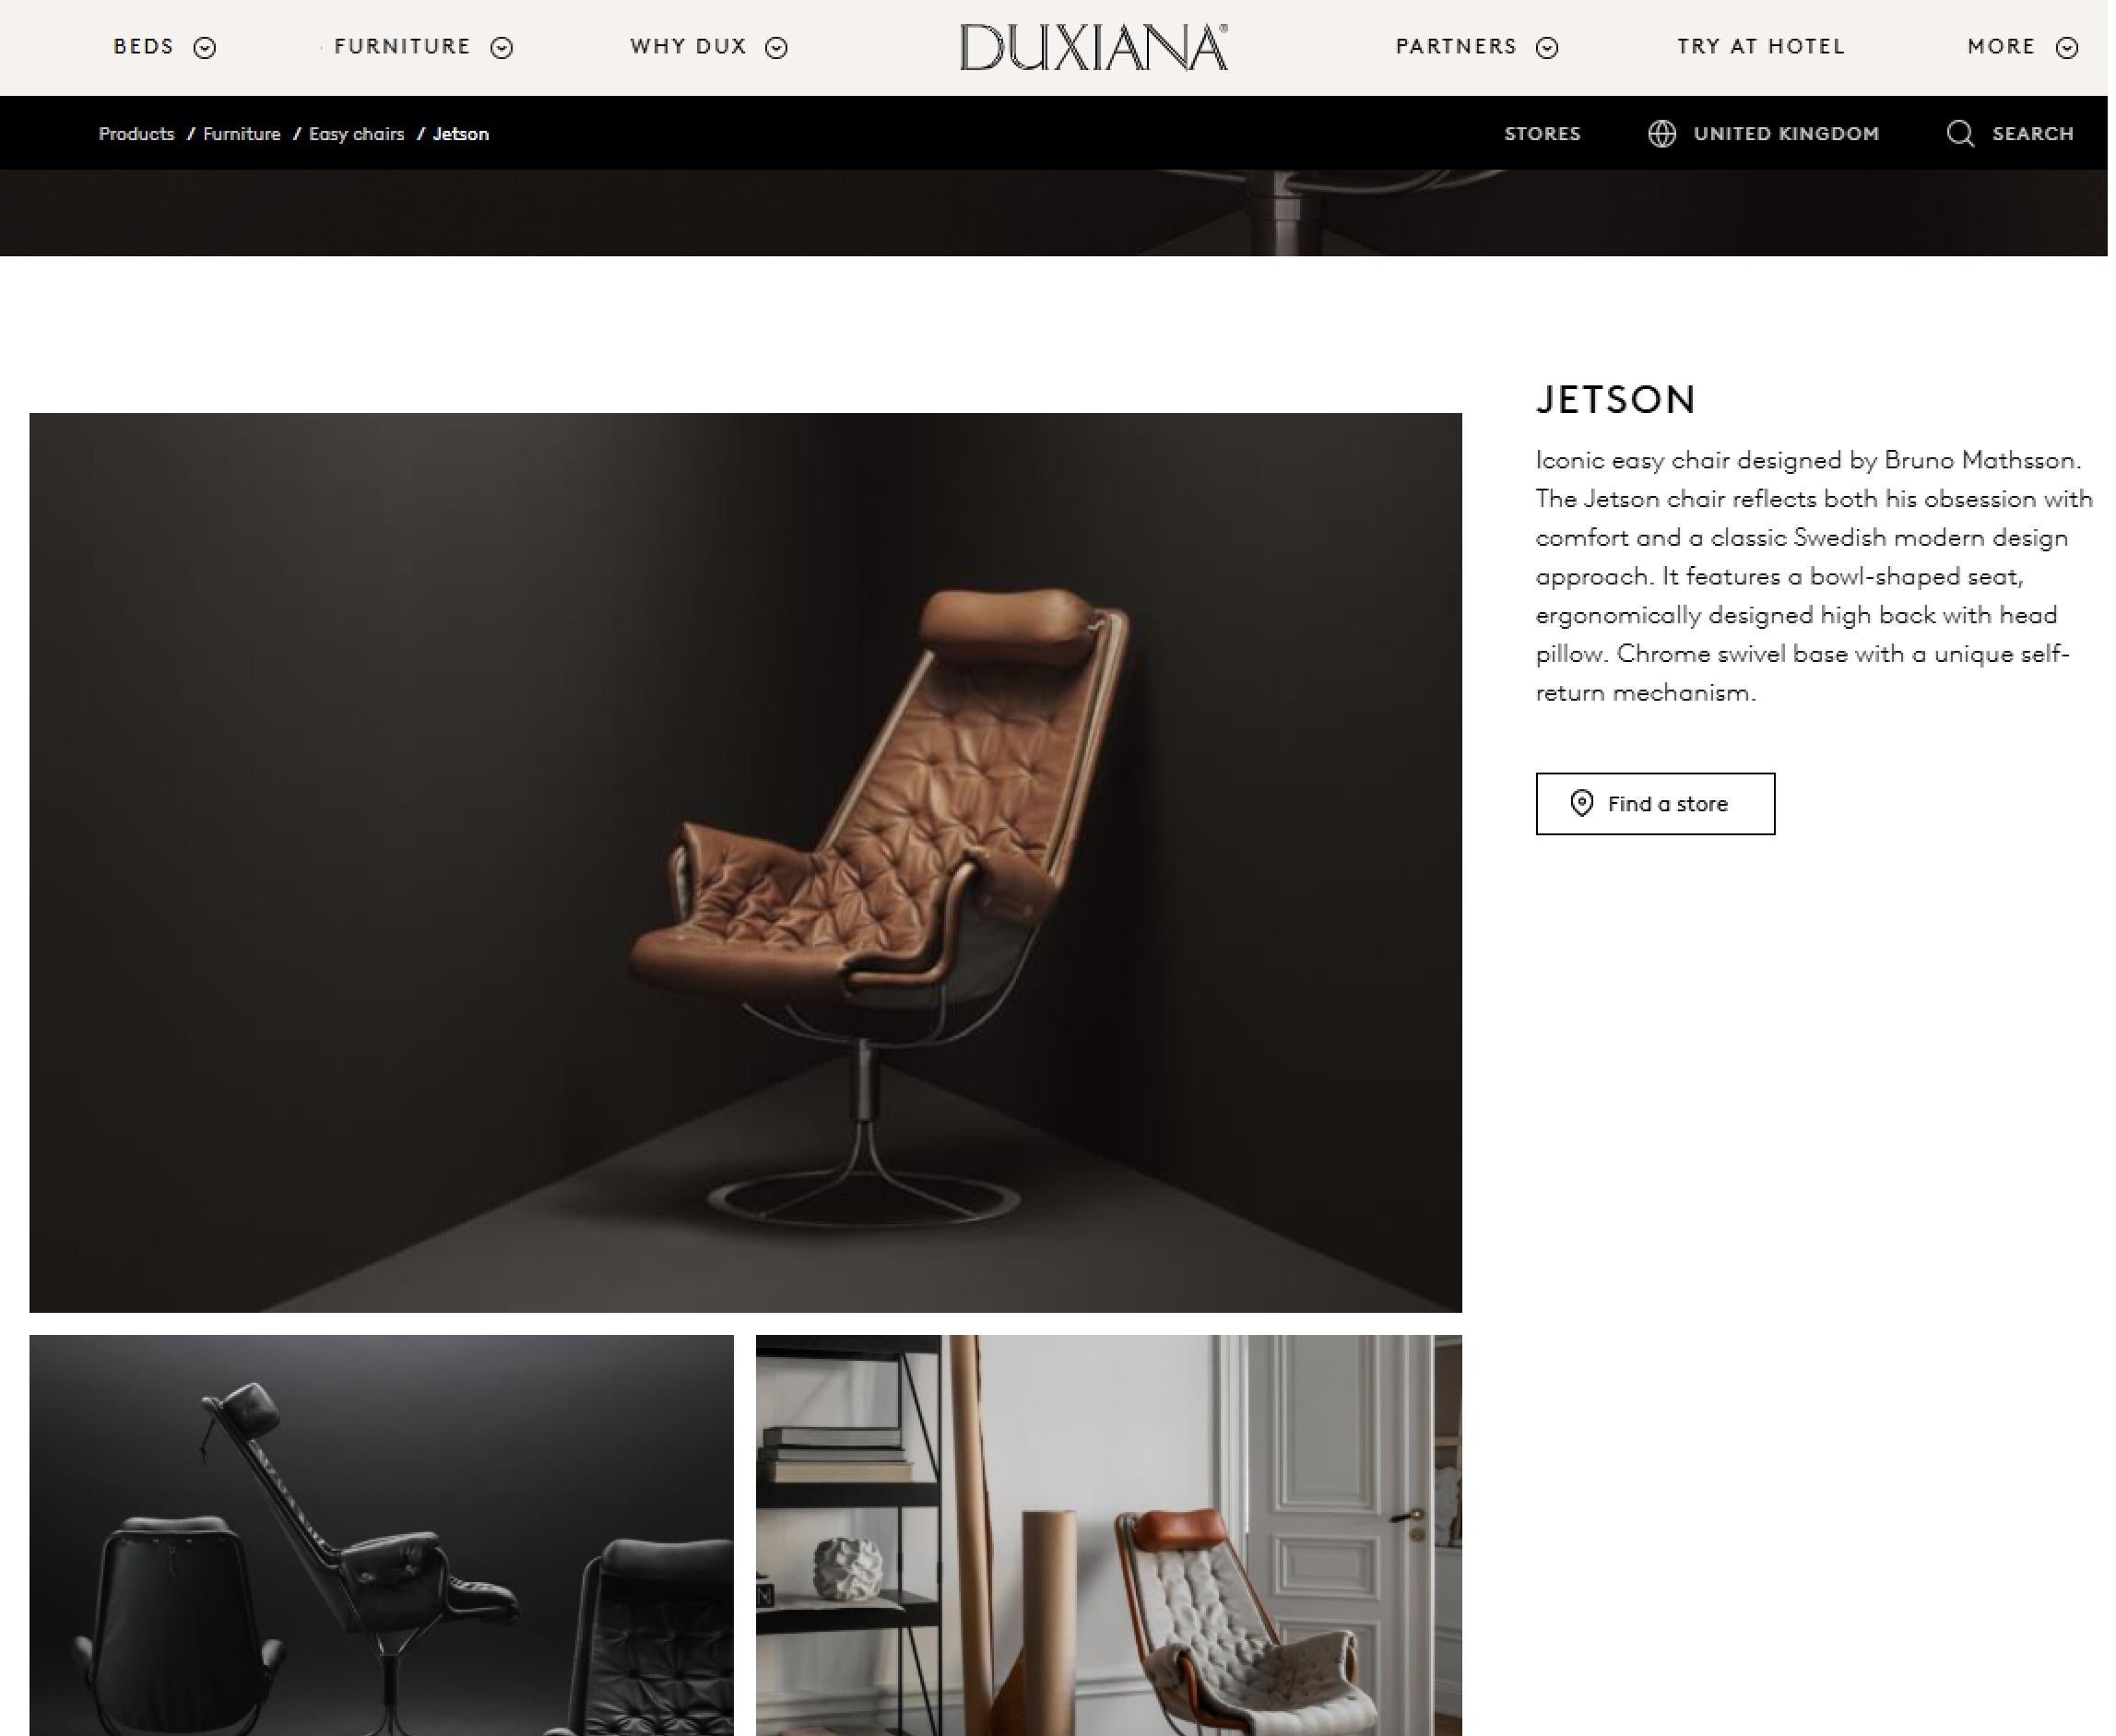The width and height of the screenshot is (2116, 1736).
Task: Choose United Kingdom region selector
Action: tap(1763, 134)
